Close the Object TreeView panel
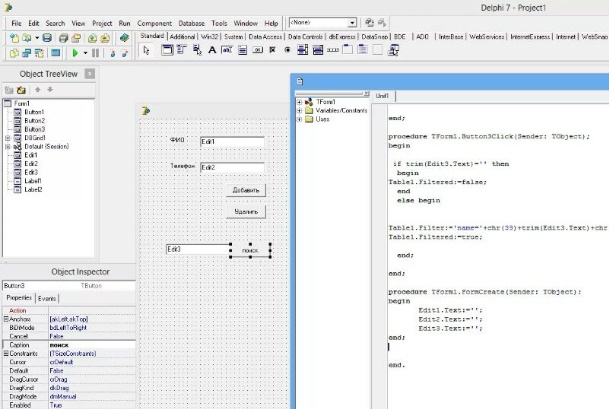 pos(90,74)
